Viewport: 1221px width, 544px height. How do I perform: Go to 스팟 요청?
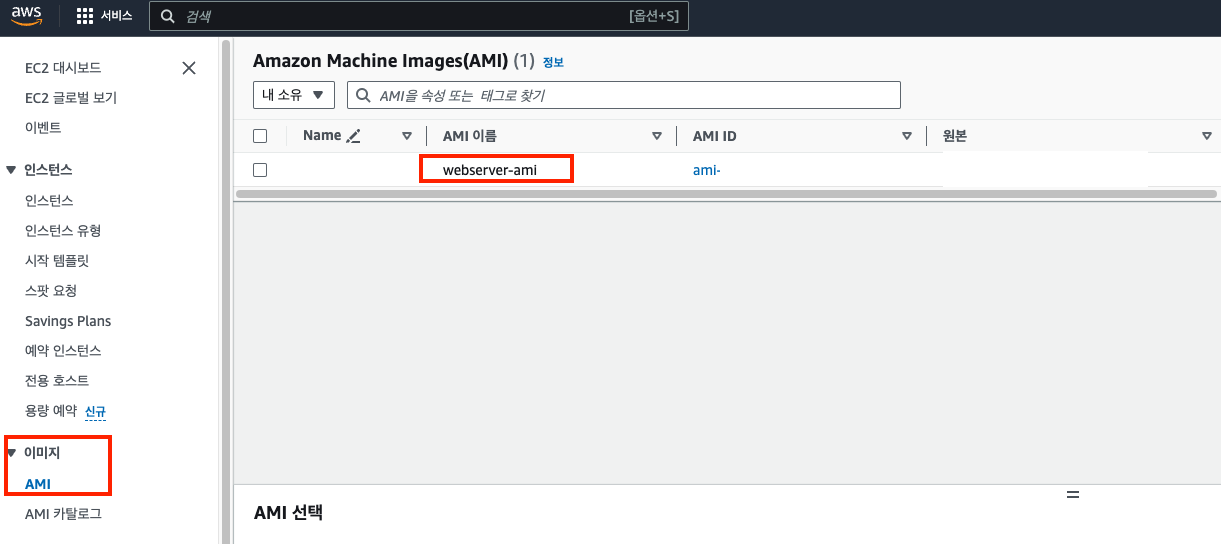[51, 291]
